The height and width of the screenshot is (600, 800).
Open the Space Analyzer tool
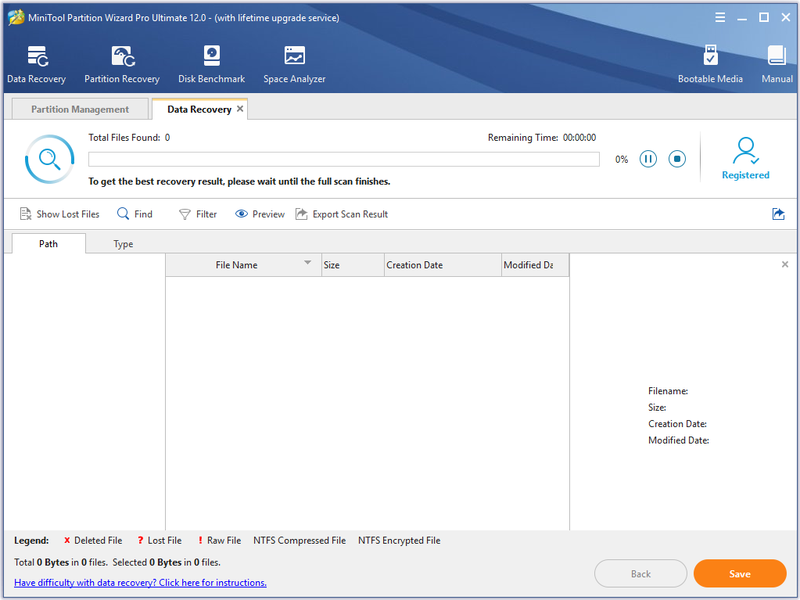[x=294, y=56]
